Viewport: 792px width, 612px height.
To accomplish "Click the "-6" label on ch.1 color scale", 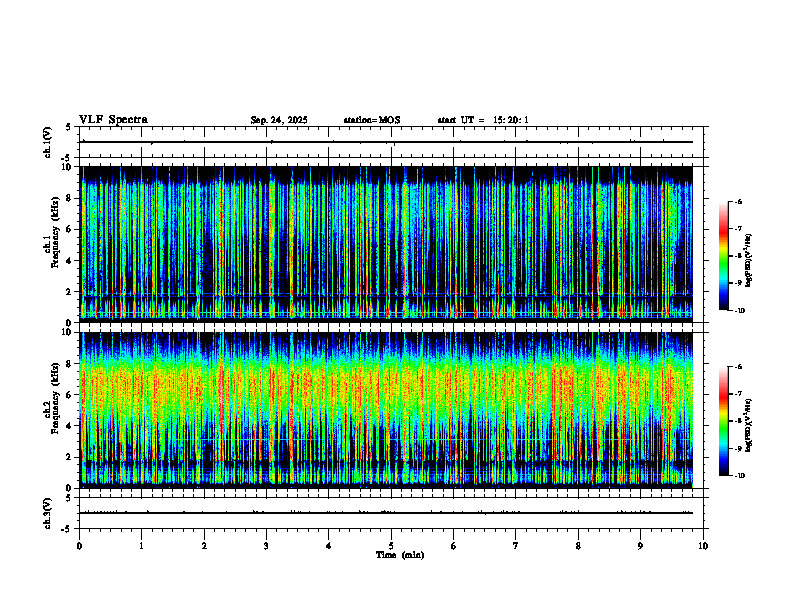I will tap(738, 202).
